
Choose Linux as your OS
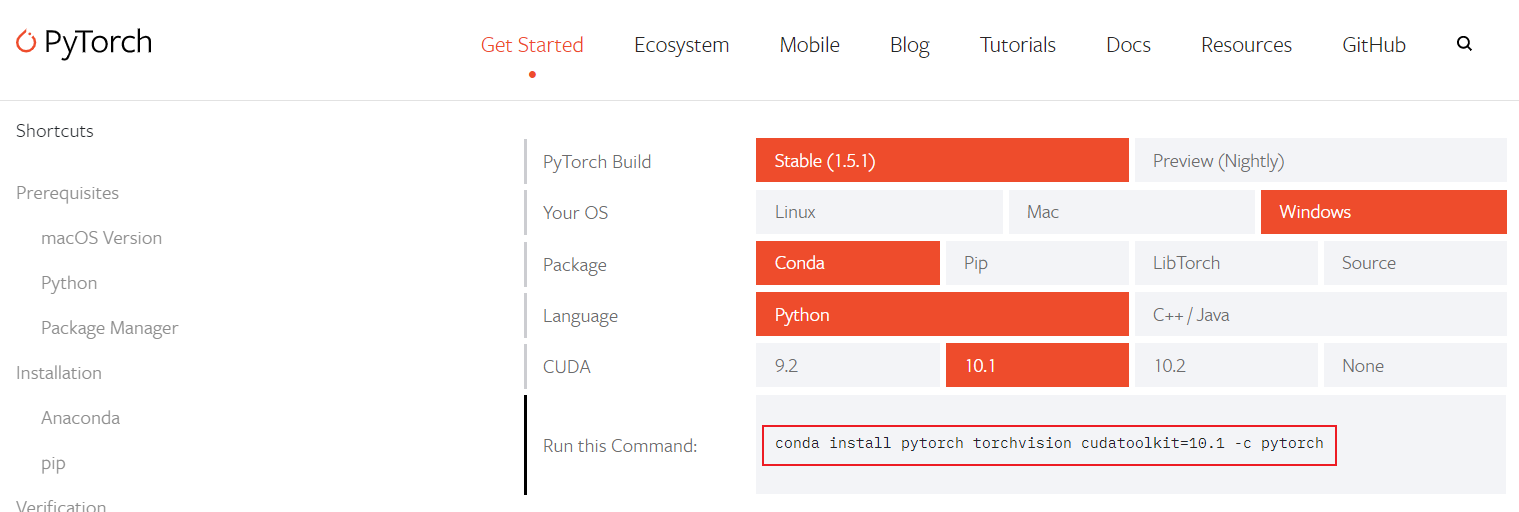(879, 212)
